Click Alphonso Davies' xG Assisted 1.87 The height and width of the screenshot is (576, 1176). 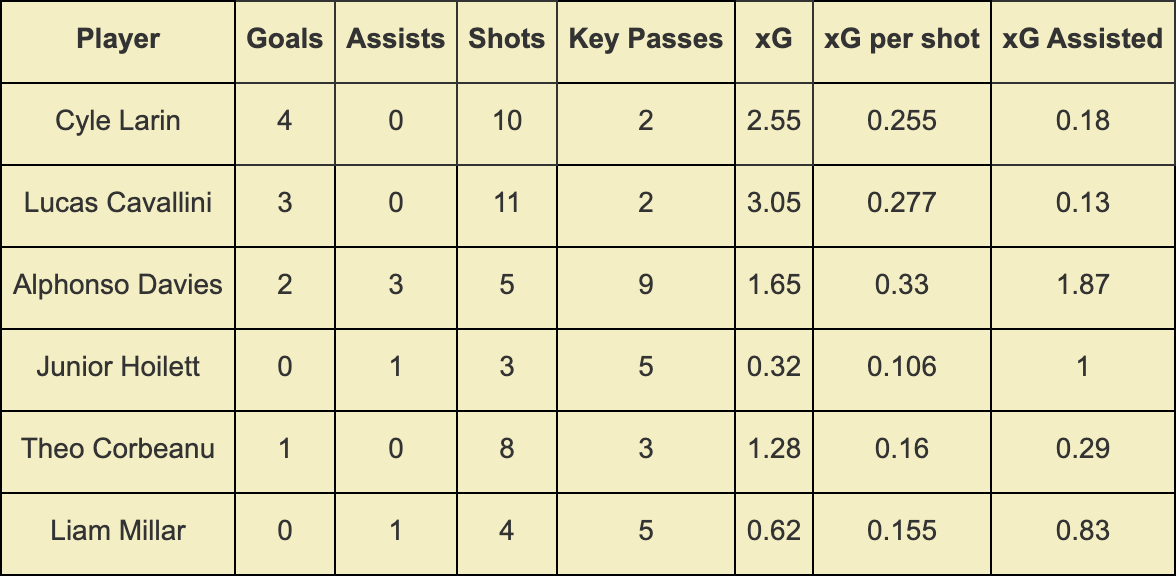click(x=1083, y=285)
